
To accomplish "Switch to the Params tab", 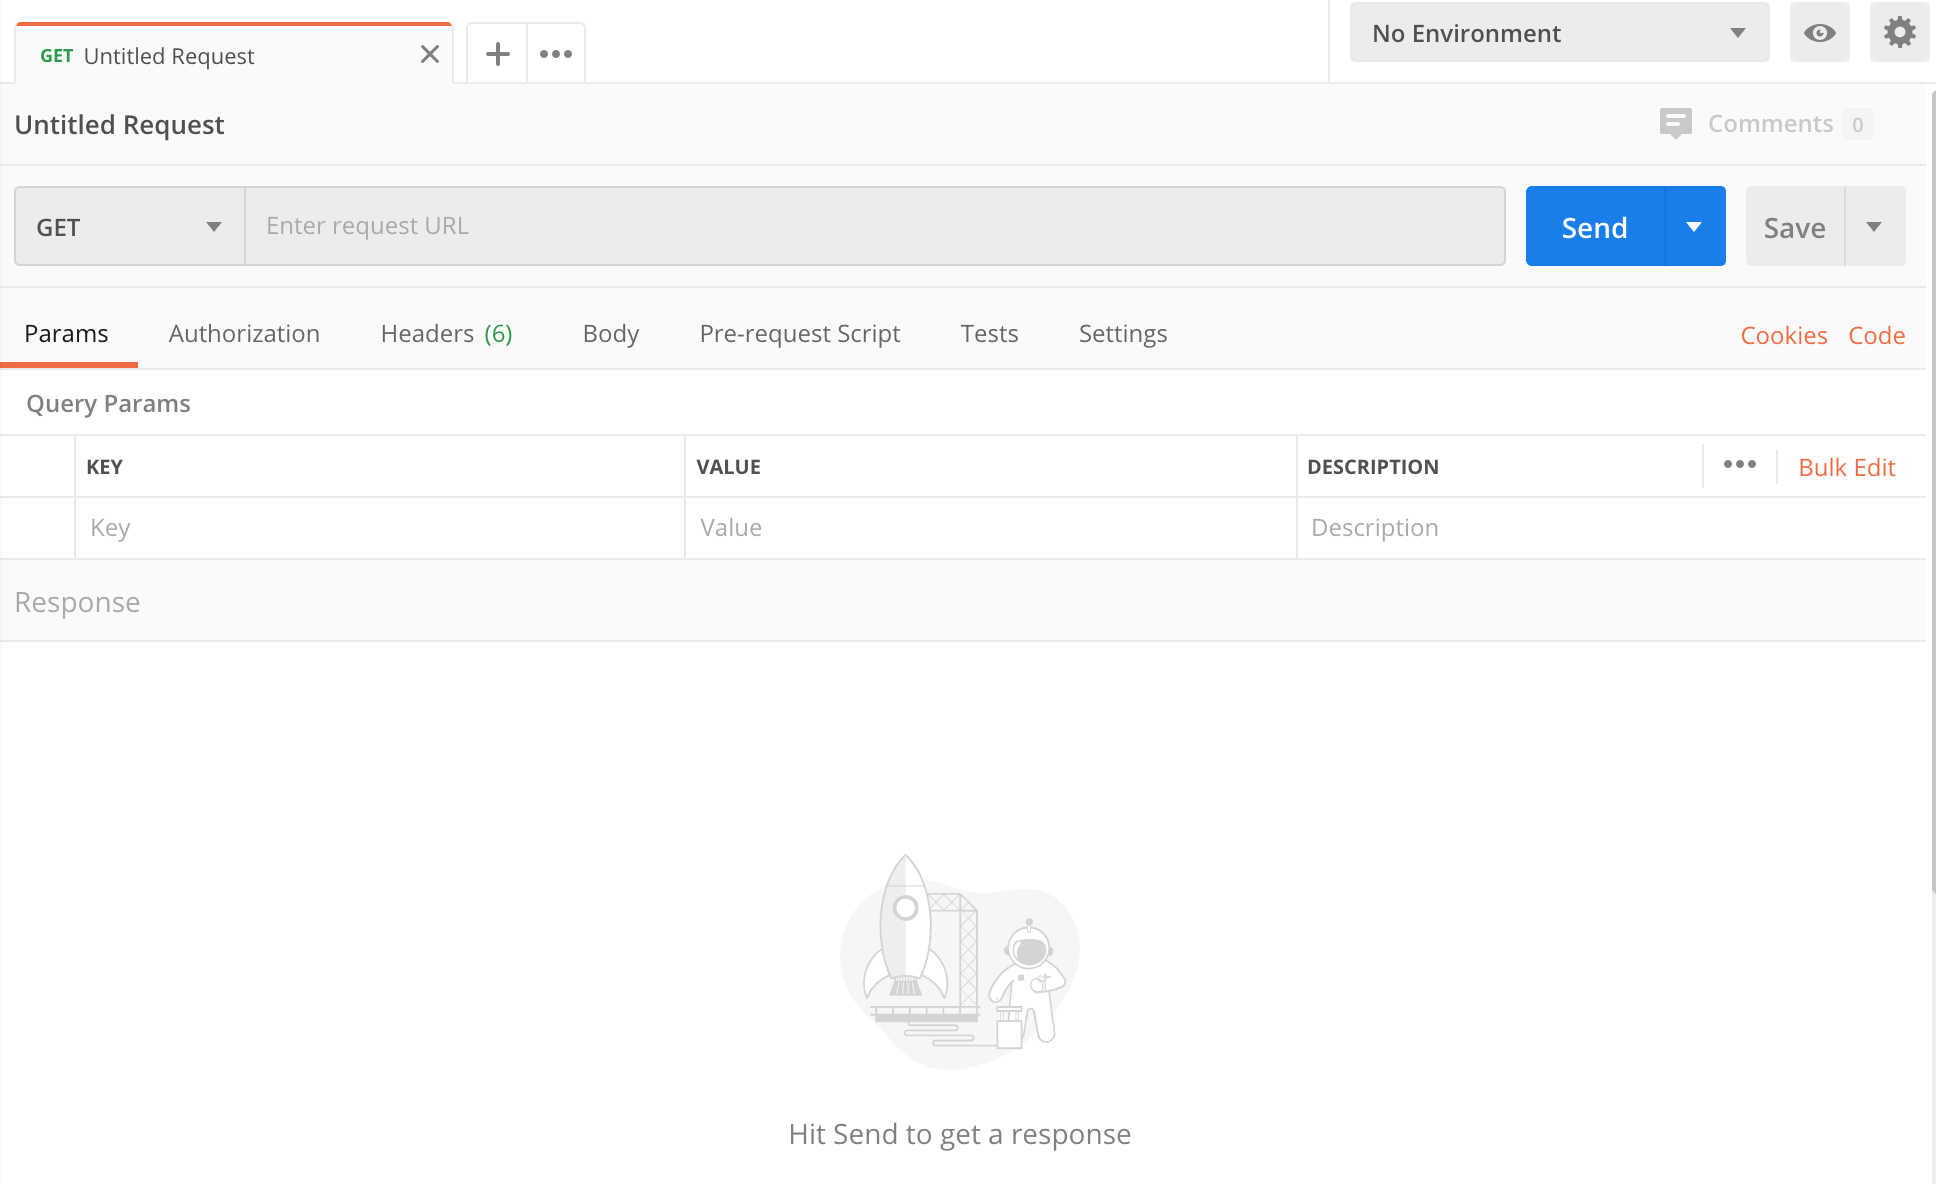I will click(x=66, y=334).
